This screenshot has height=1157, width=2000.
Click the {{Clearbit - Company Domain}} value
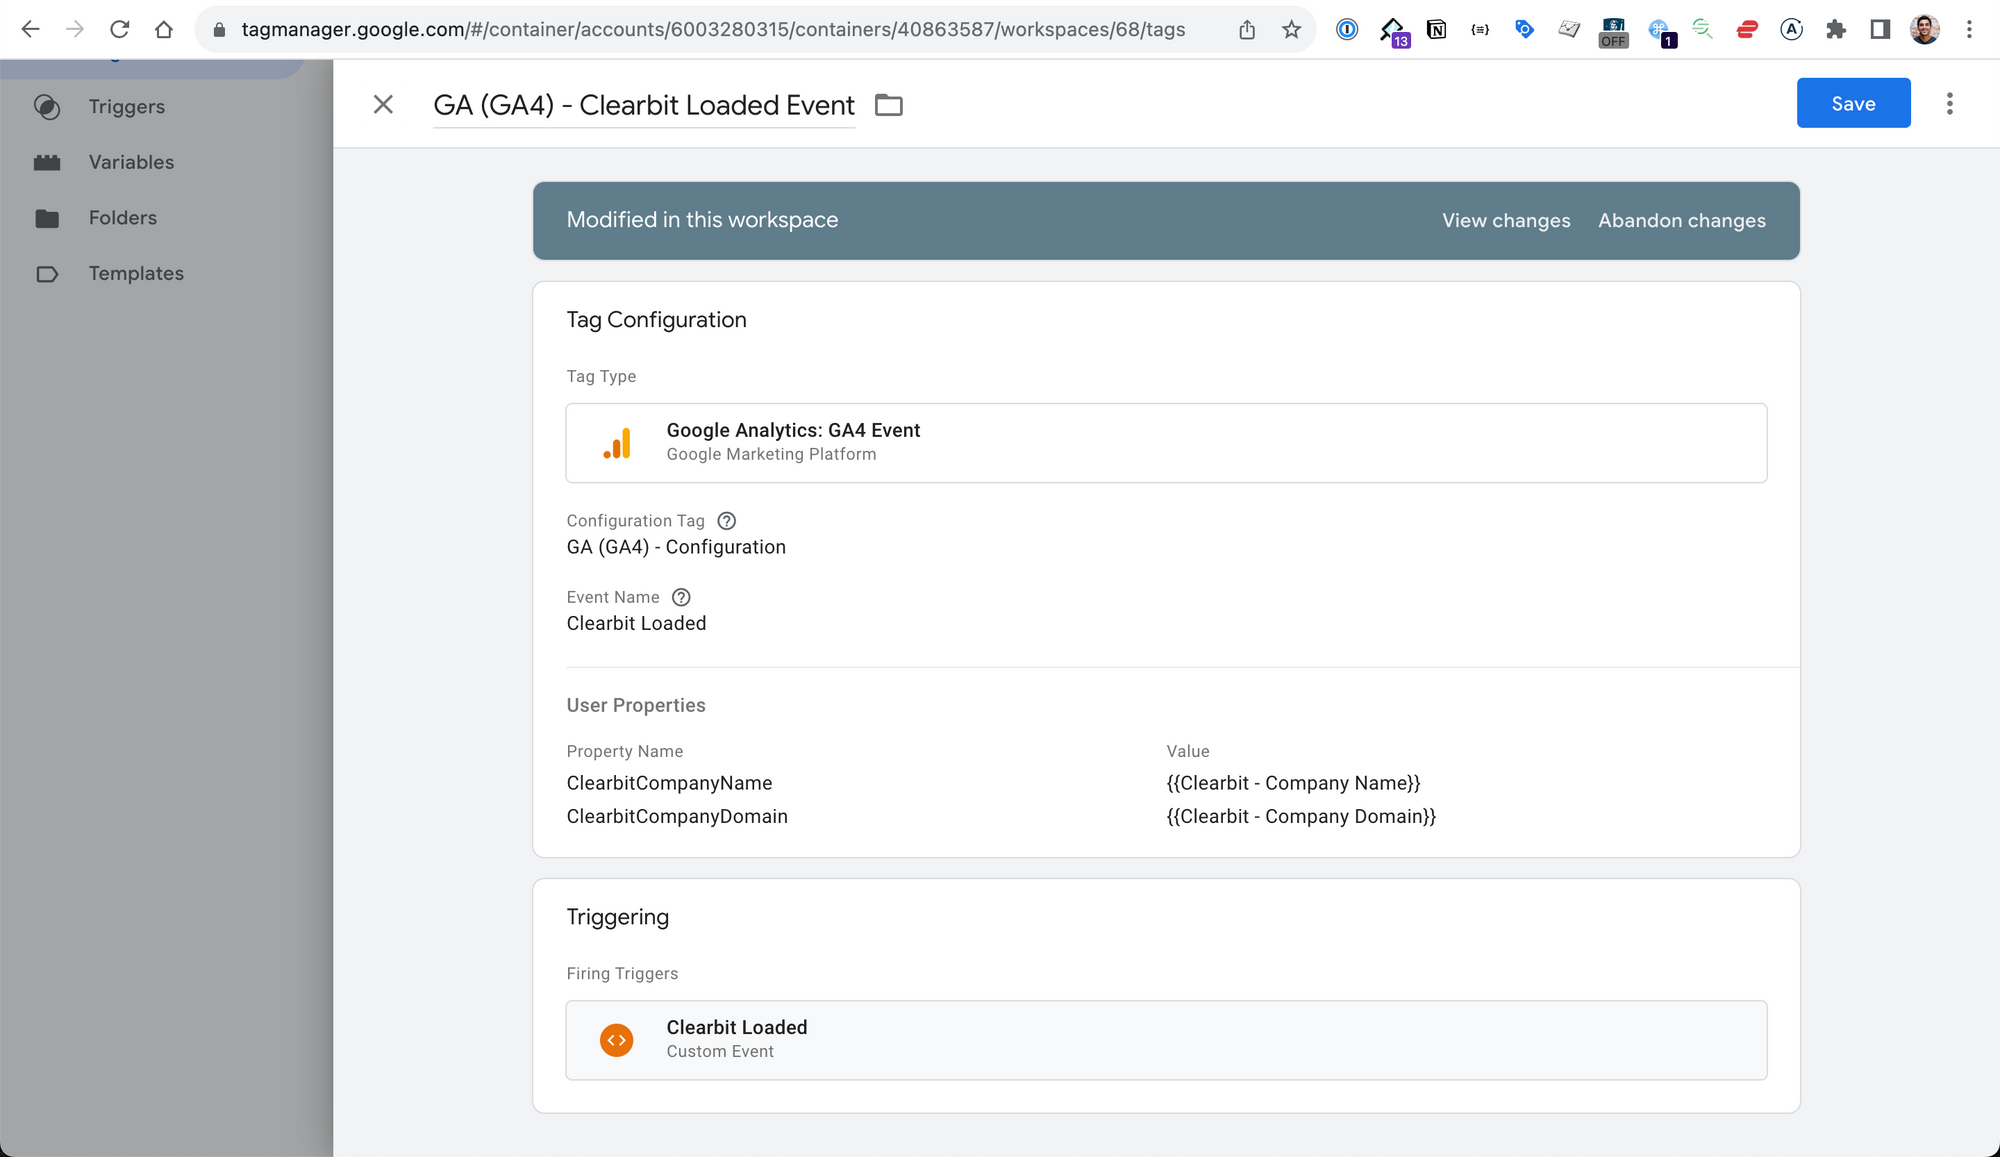coord(1301,816)
